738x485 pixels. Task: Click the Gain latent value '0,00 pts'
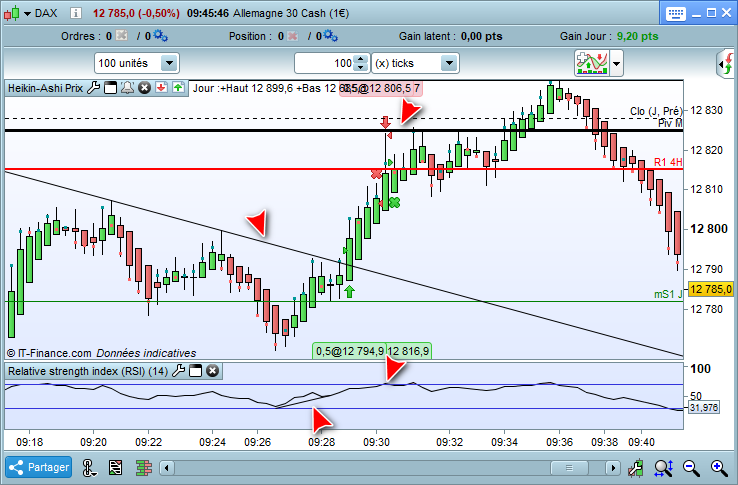481,36
